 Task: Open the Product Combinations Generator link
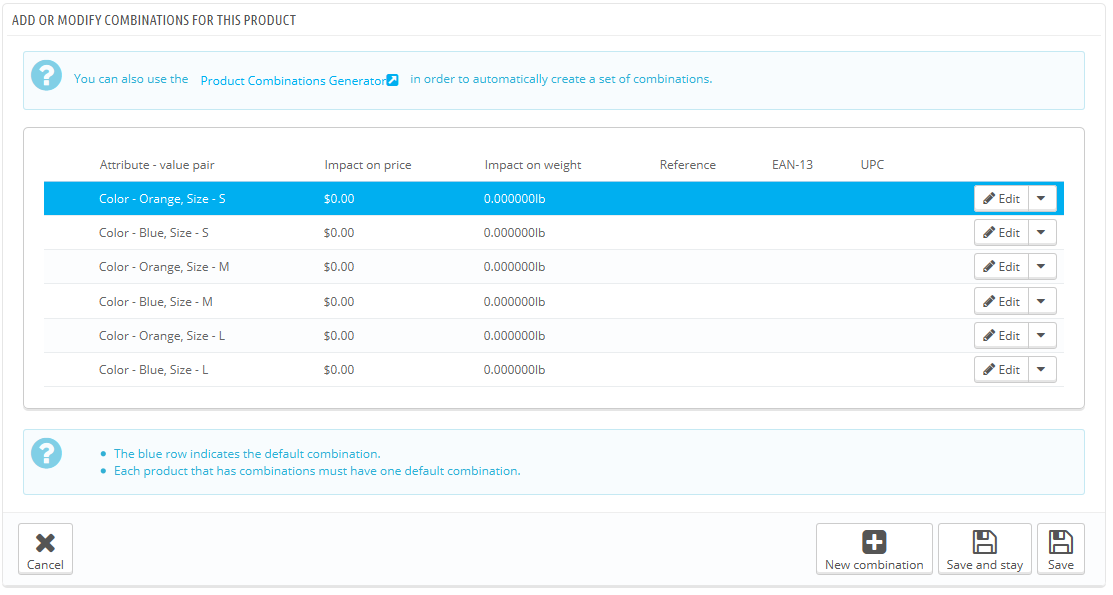pos(293,81)
